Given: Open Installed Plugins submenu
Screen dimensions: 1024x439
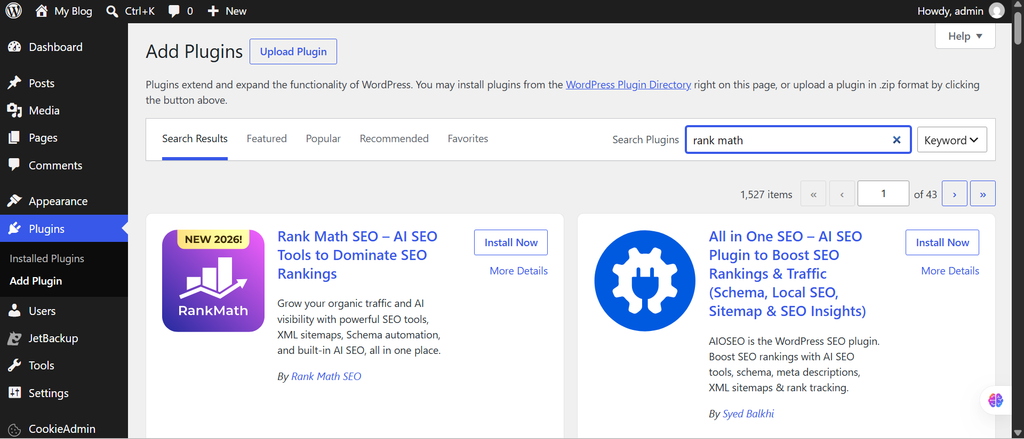Looking at the screenshot, I should pos(47,259).
